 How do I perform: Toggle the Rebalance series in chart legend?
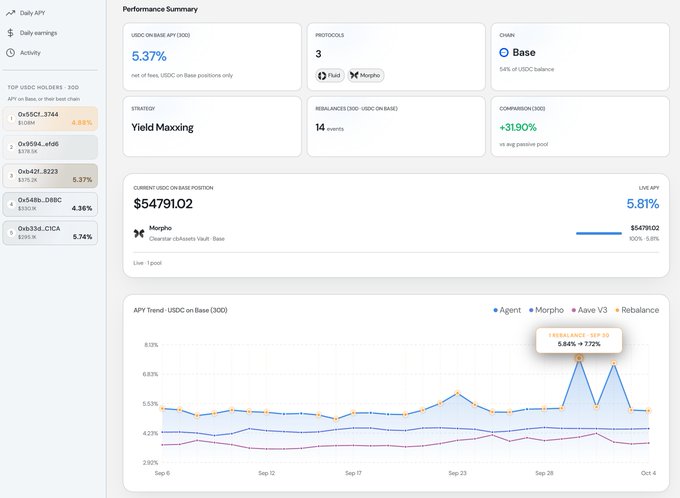tap(637, 310)
